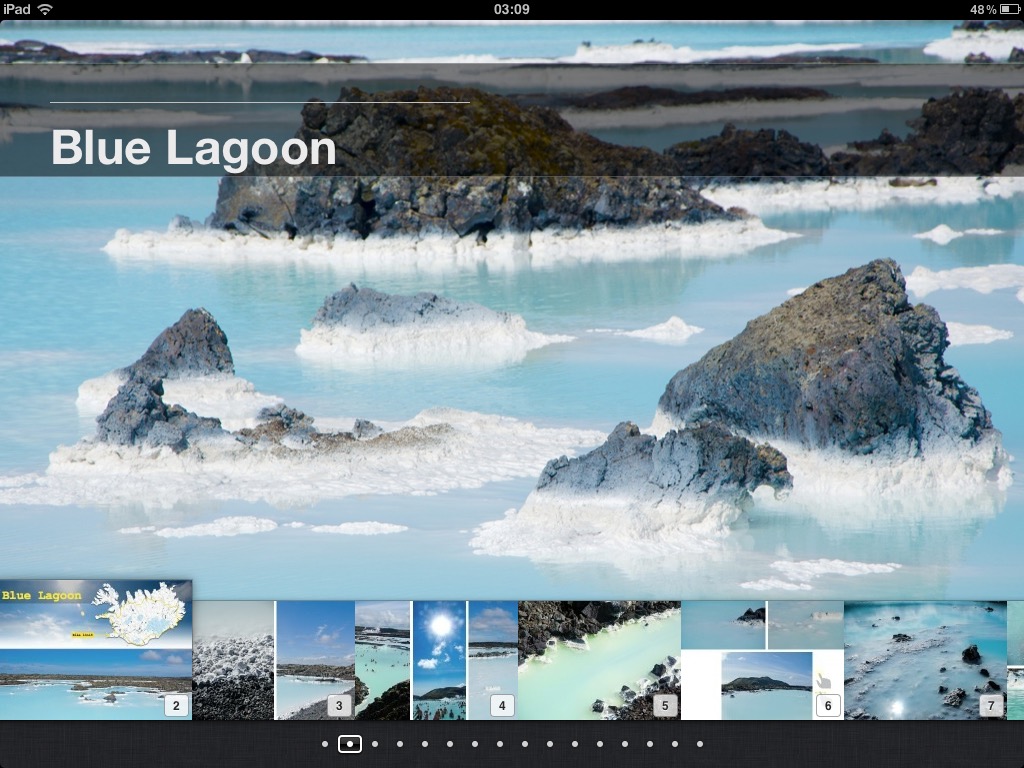Tap the iPad label in status bar
The image size is (1024, 768).
pos(16,9)
